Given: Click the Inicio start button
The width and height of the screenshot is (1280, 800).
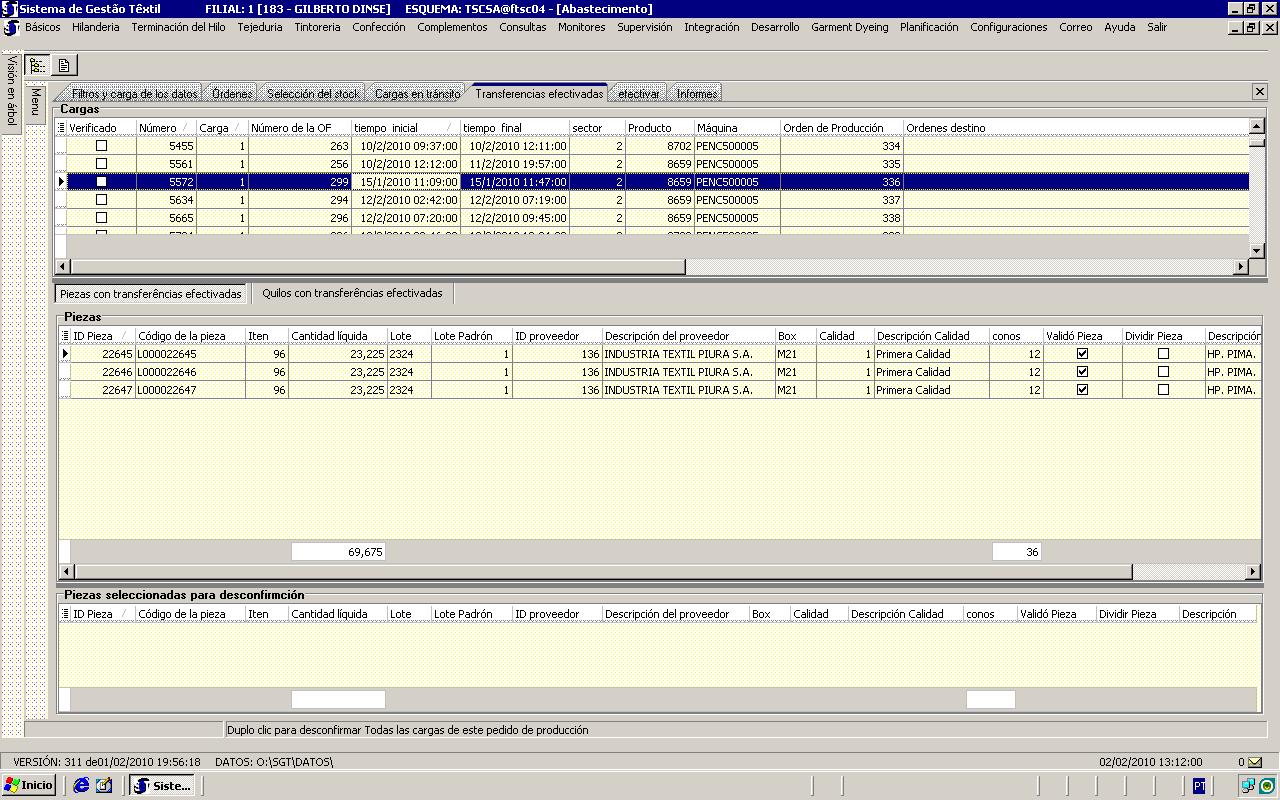Looking at the screenshot, I should pyautogui.click(x=29, y=786).
